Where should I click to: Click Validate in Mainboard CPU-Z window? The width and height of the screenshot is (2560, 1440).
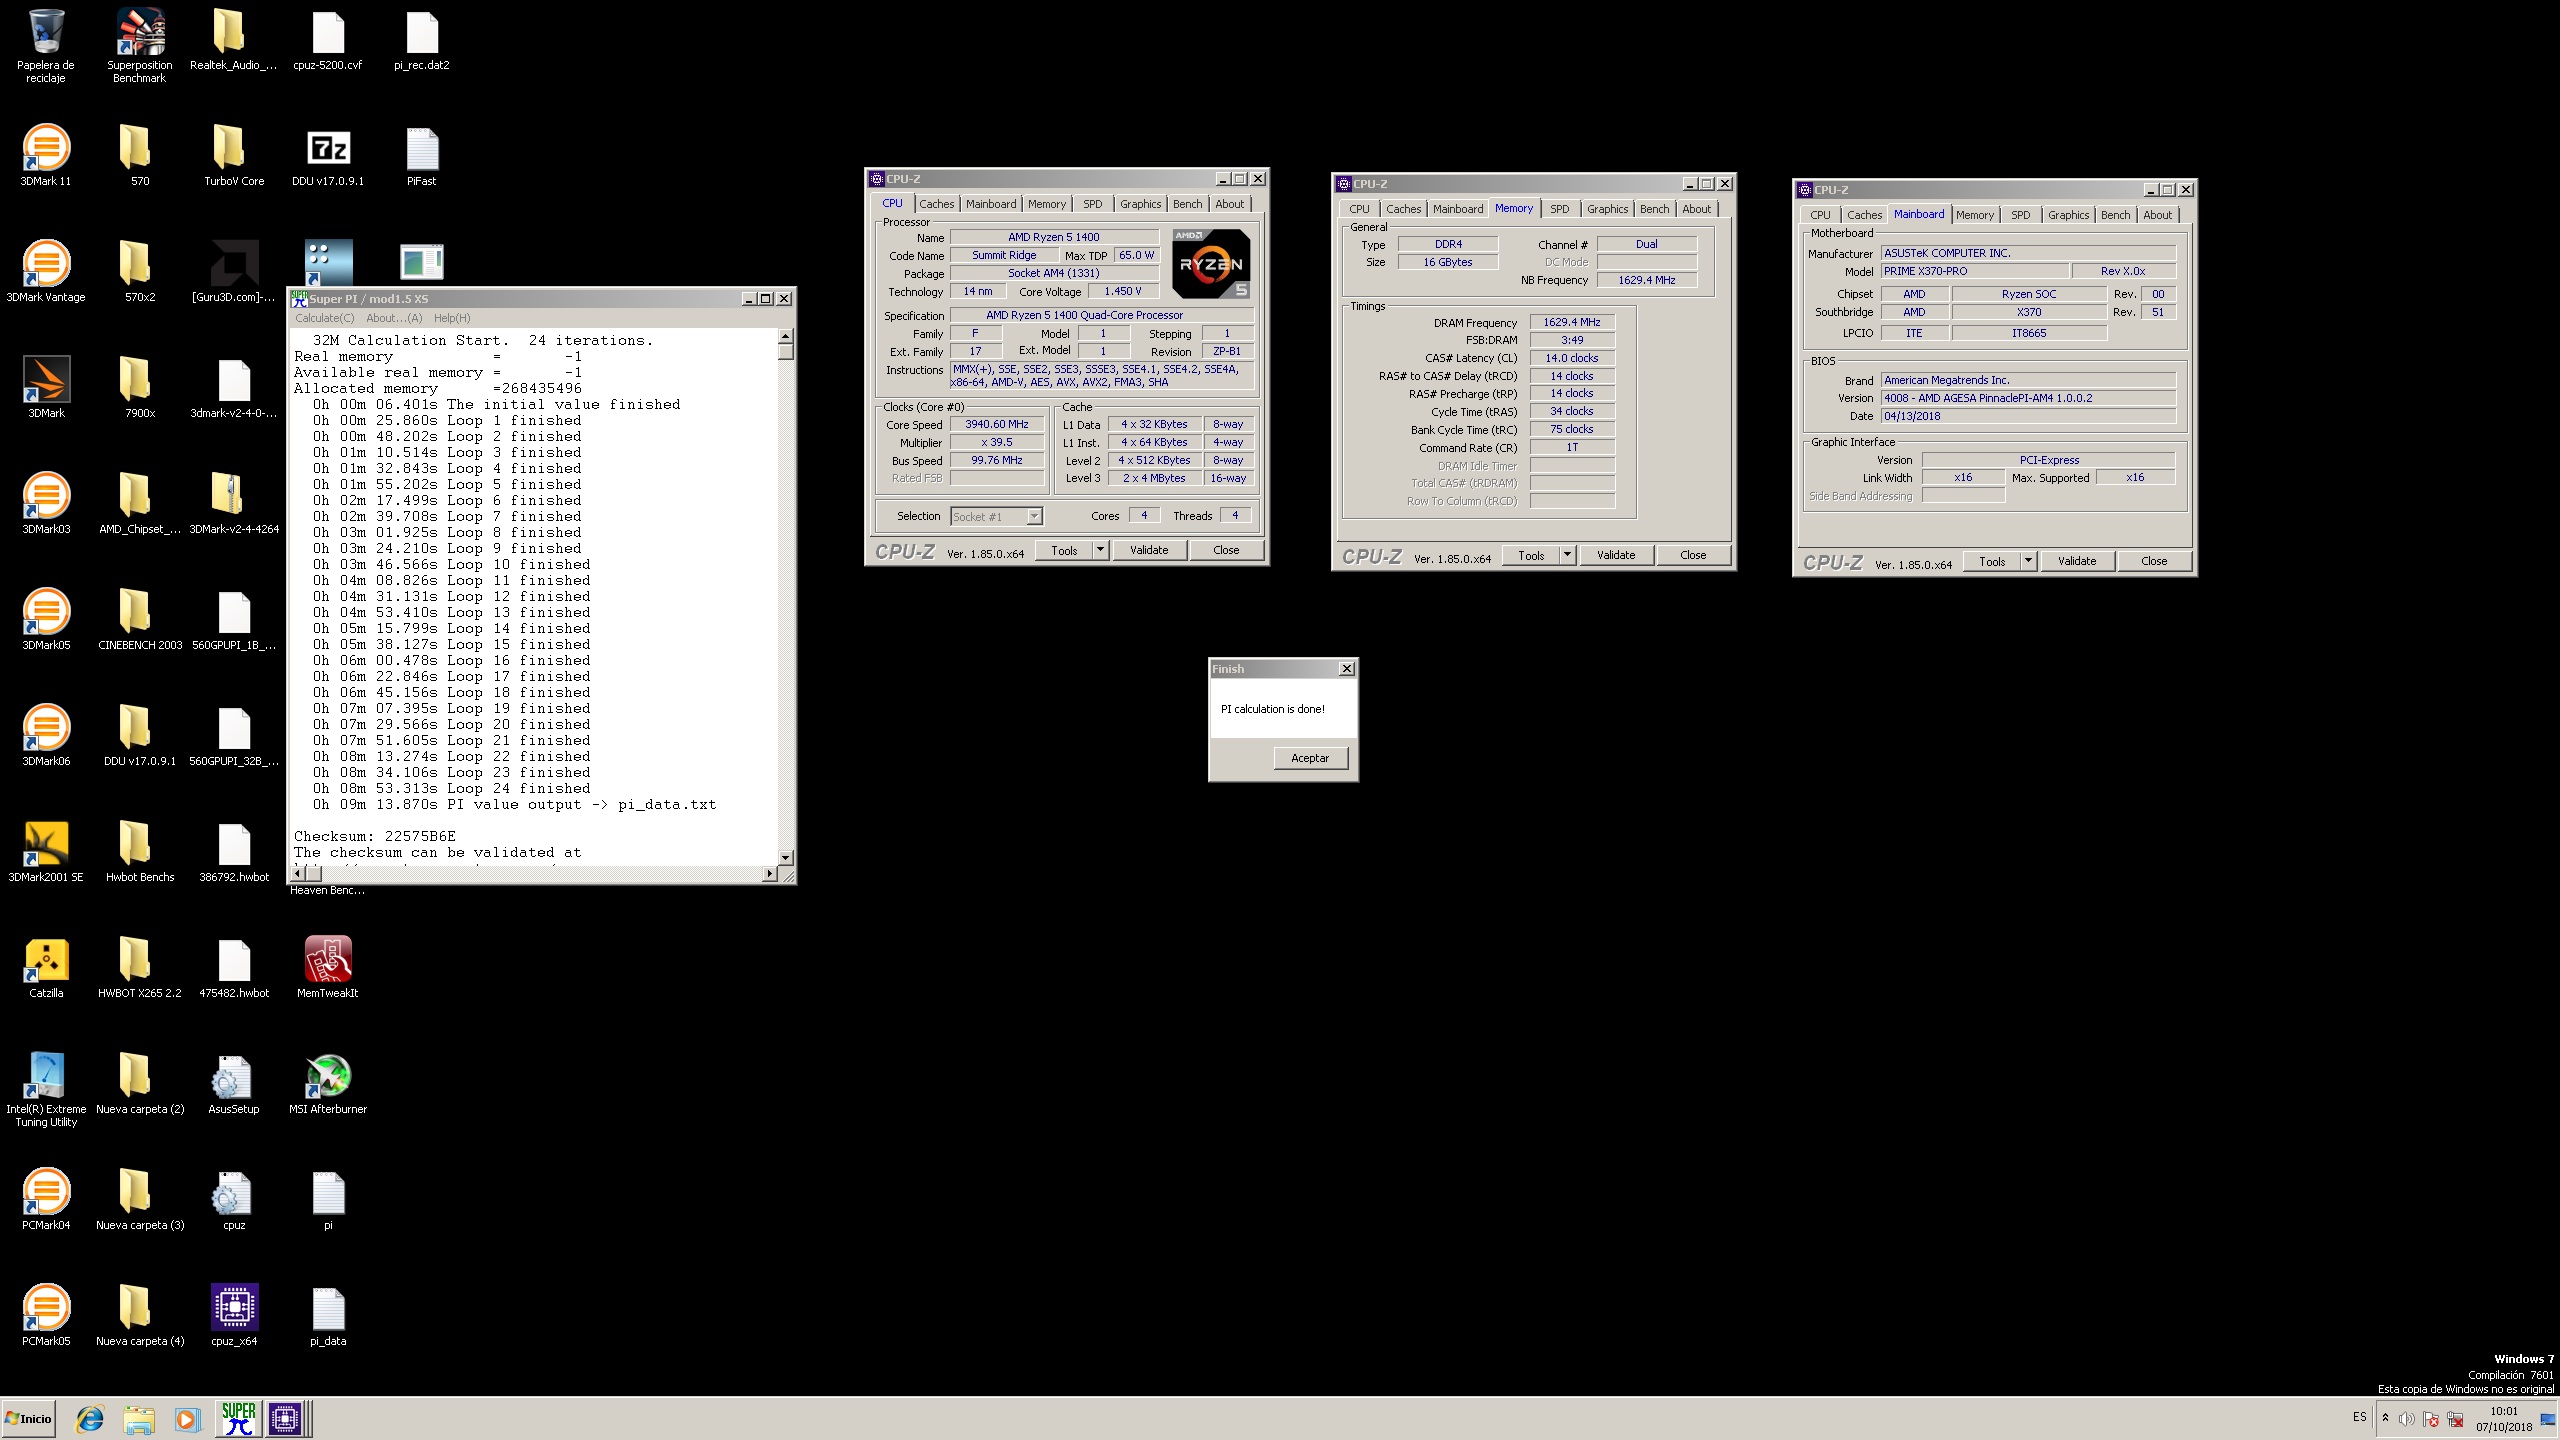(x=2077, y=561)
